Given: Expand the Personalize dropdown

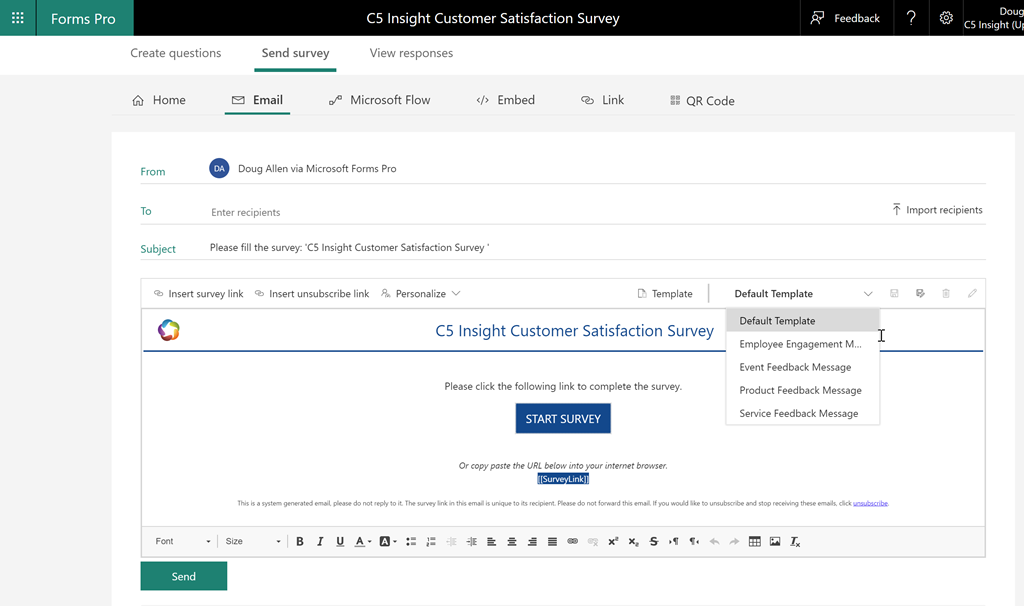Looking at the screenshot, I should tap(421, 294).
